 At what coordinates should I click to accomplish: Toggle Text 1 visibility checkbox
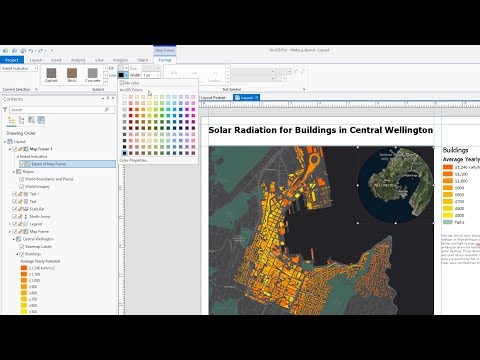(x=15, y=194)
